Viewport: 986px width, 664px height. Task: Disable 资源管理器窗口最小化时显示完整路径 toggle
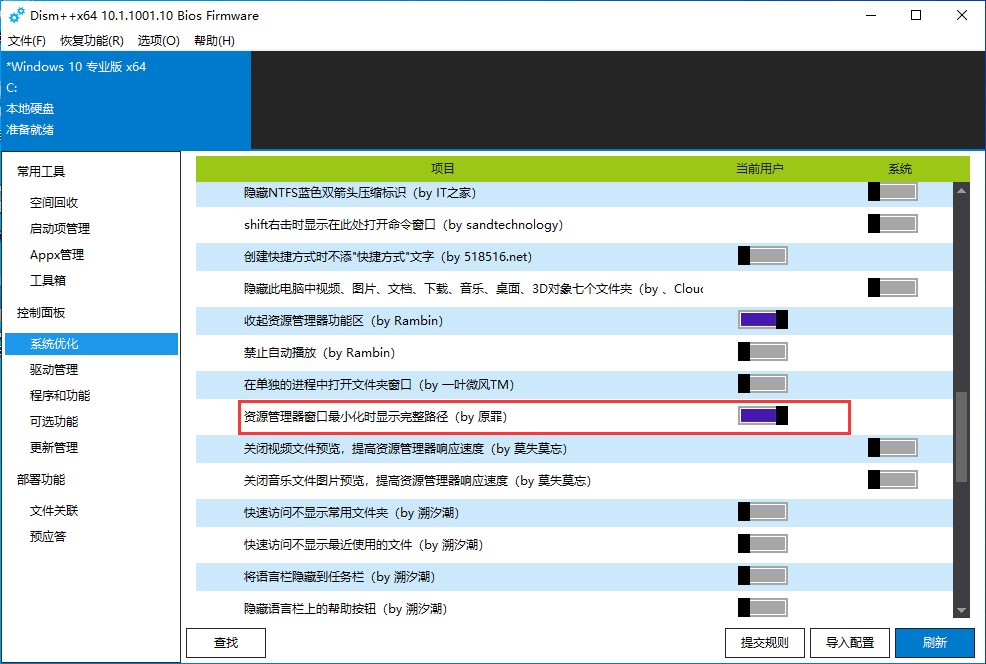[763, 416]
